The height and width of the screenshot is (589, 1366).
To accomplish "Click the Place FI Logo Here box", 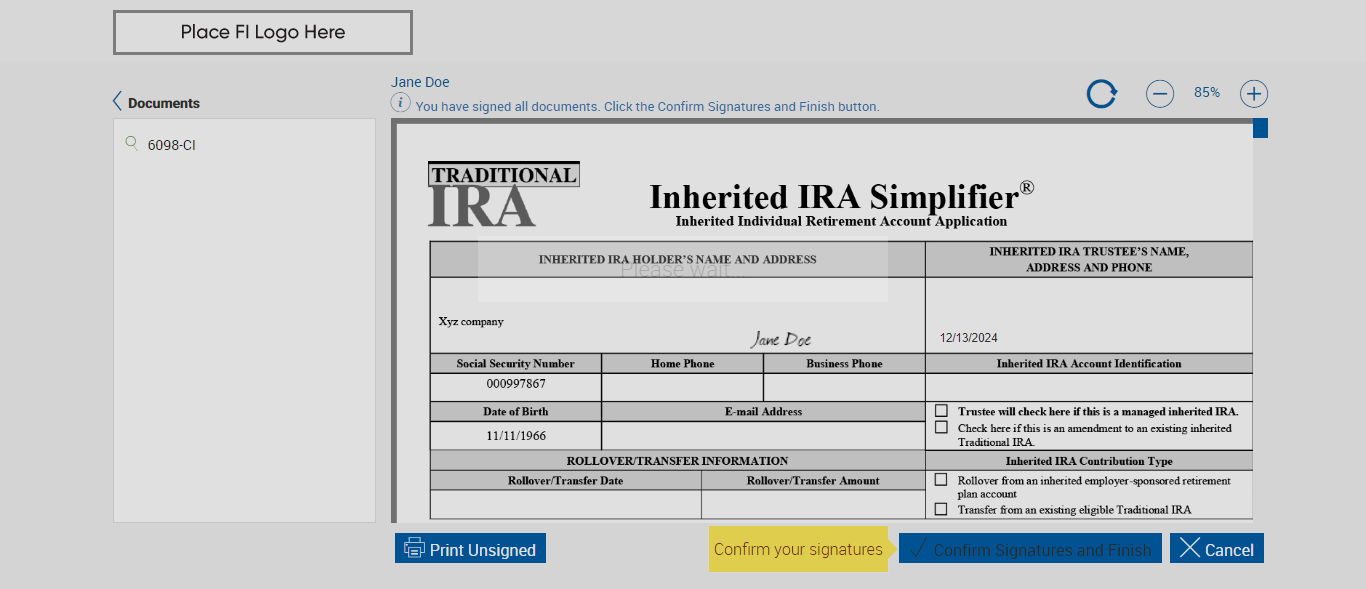I will pos(263,32).
